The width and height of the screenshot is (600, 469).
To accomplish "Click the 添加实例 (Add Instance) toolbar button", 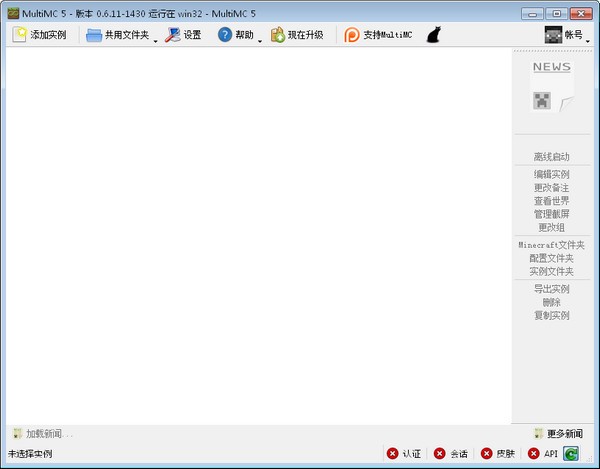I will point(40,35).
